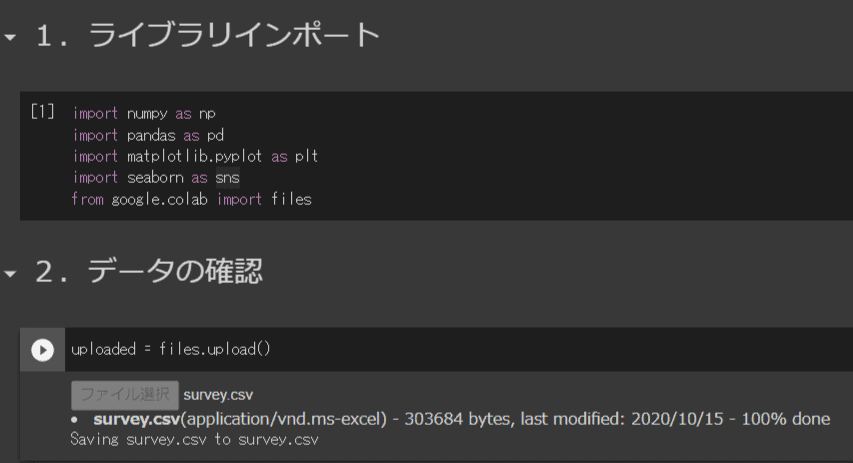Collapse the データの確認 section arrow
853x463 pixels.
(x=10, y=273)
